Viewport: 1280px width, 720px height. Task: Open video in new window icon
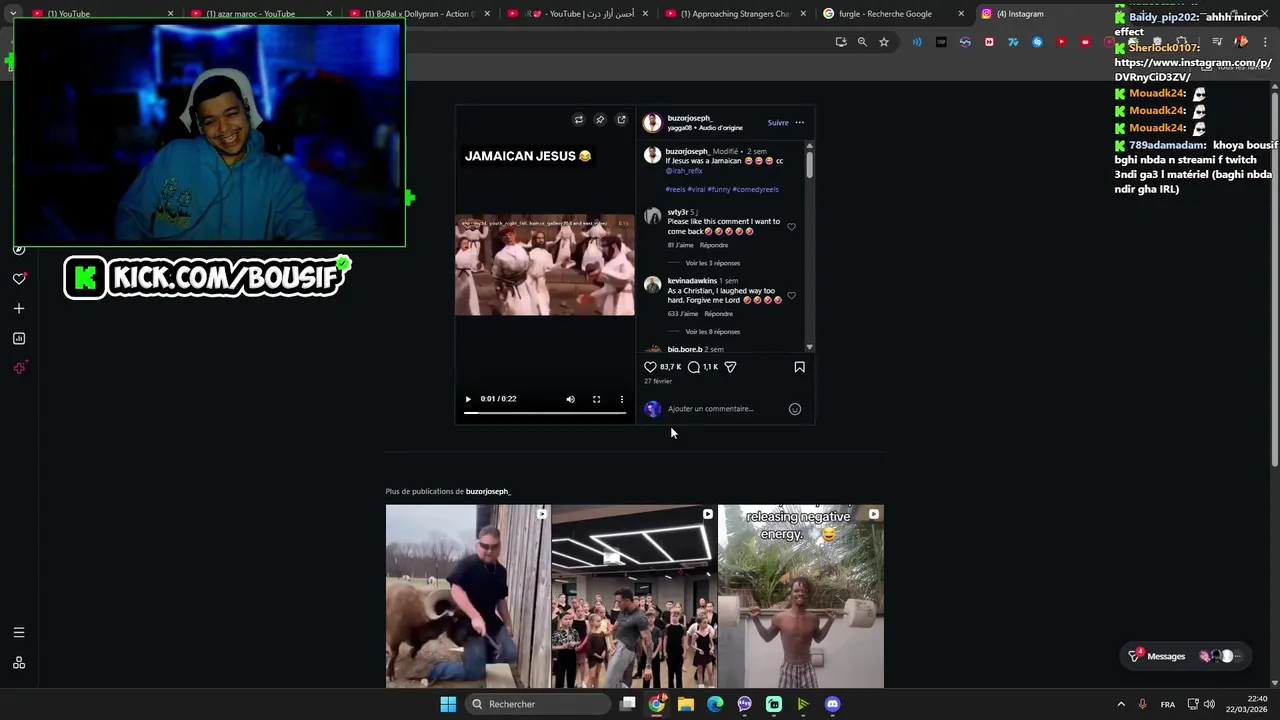coord(621,120)
